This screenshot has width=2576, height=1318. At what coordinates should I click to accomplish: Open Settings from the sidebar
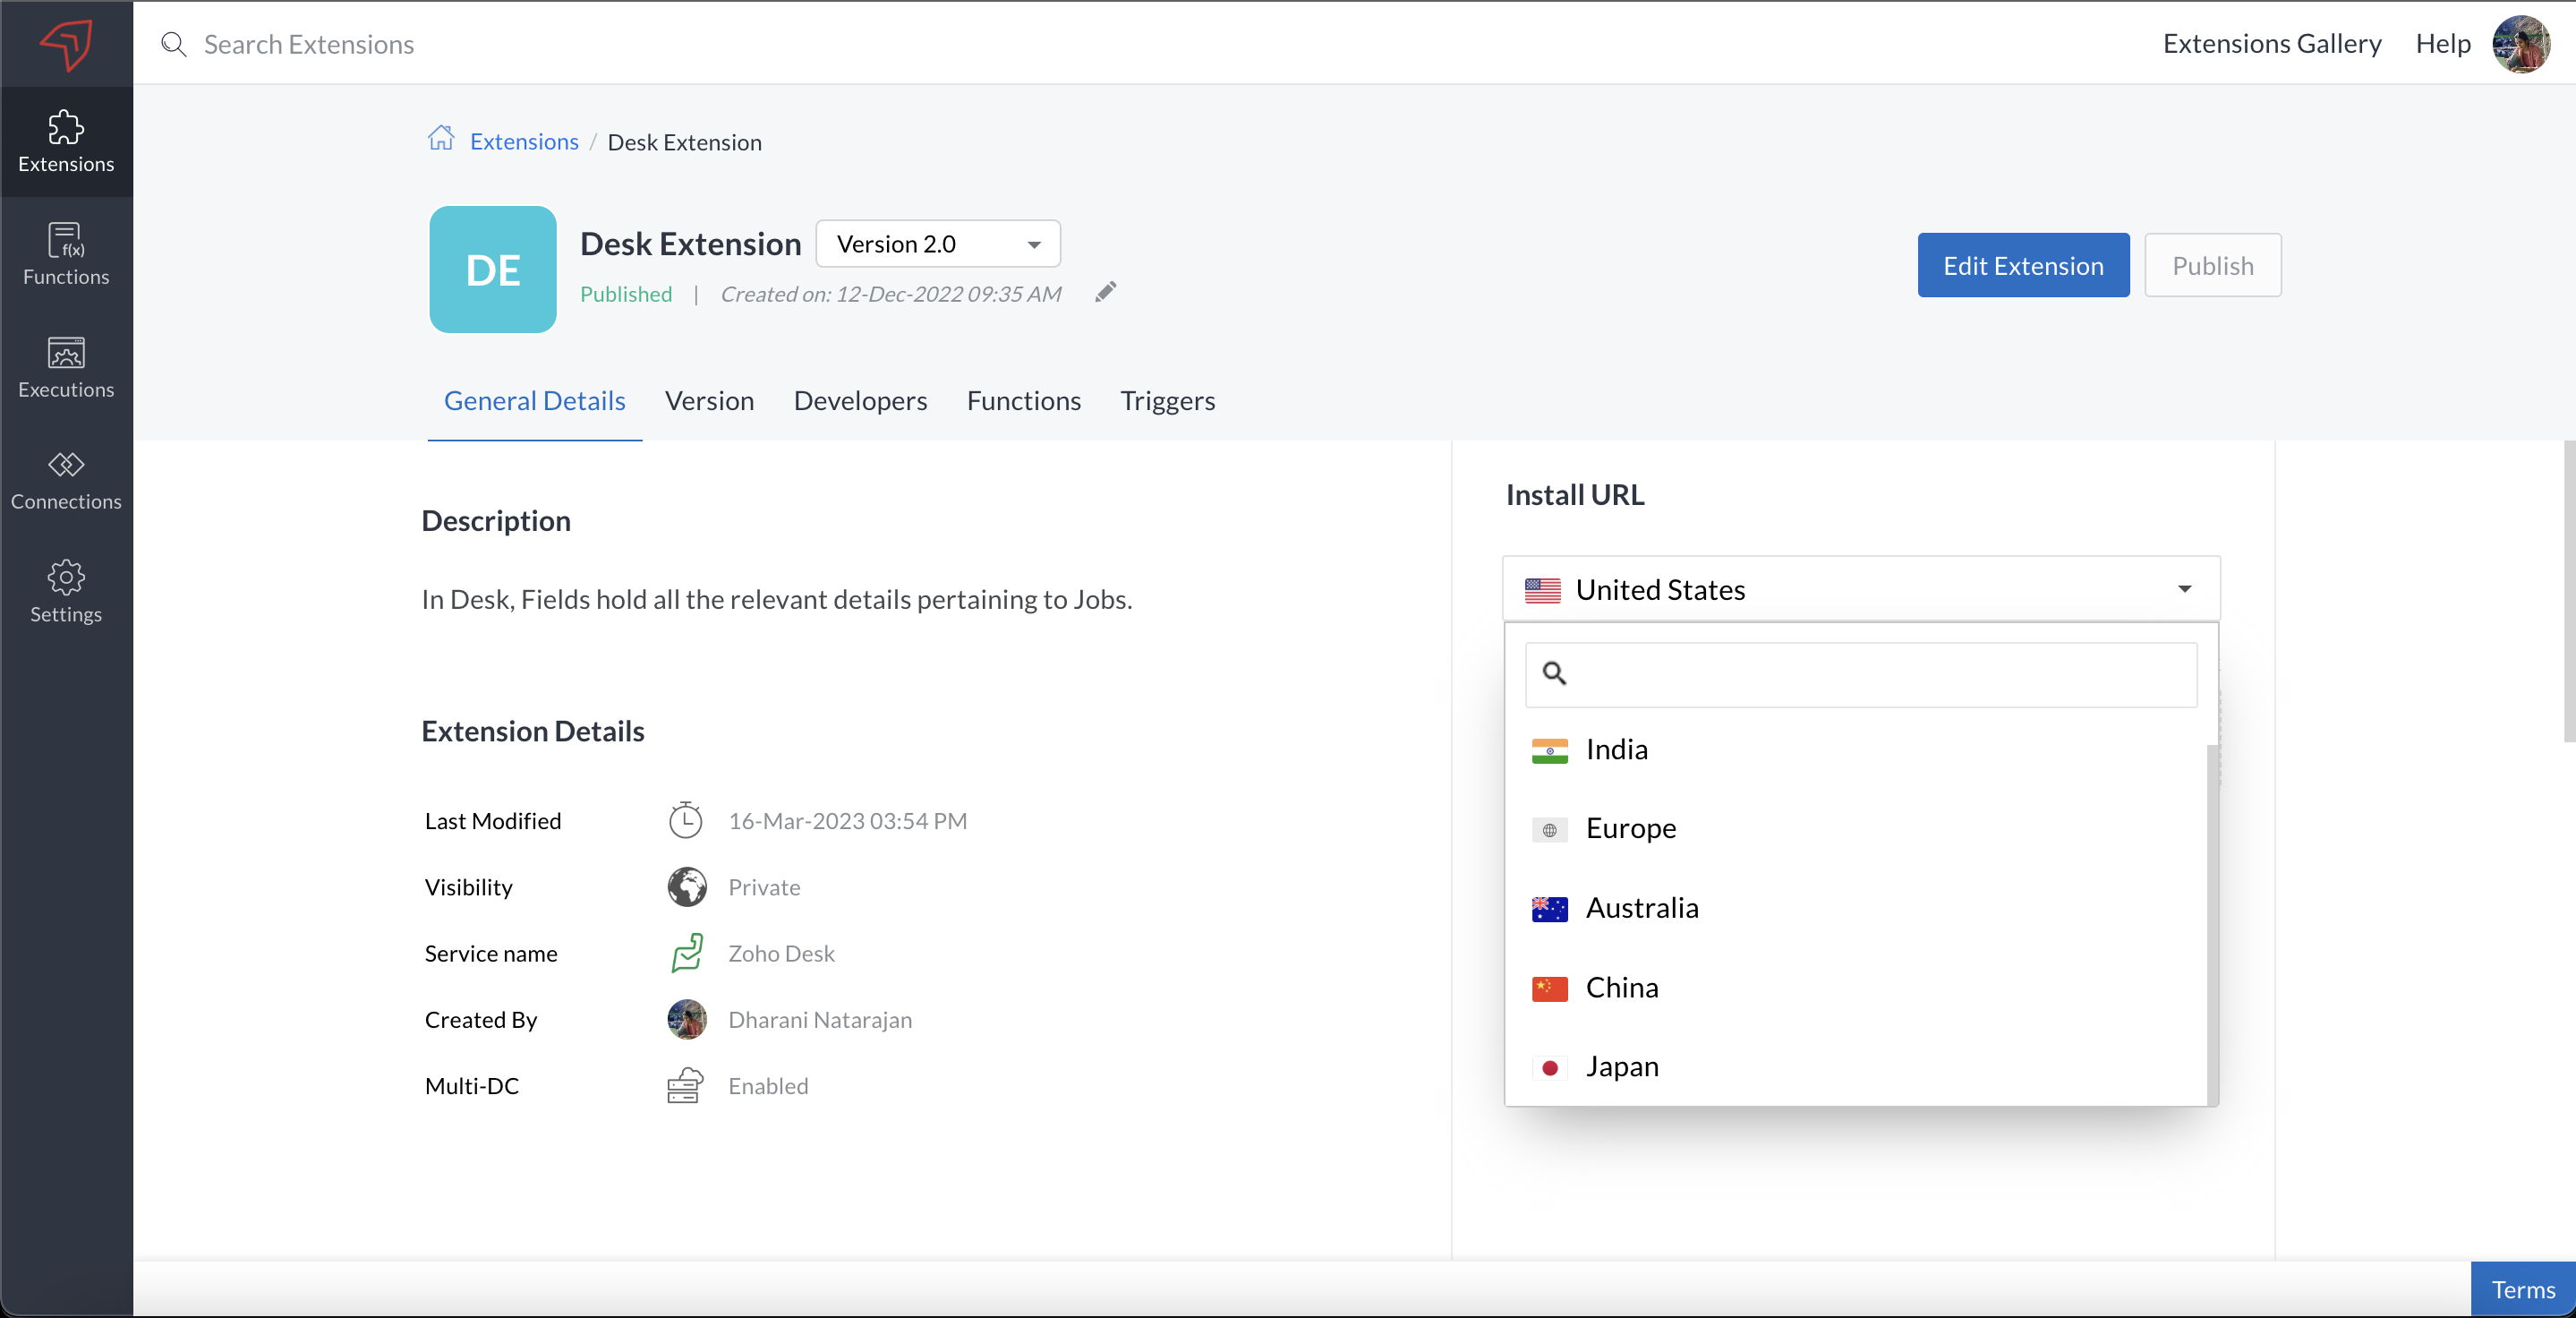point(66,592)
